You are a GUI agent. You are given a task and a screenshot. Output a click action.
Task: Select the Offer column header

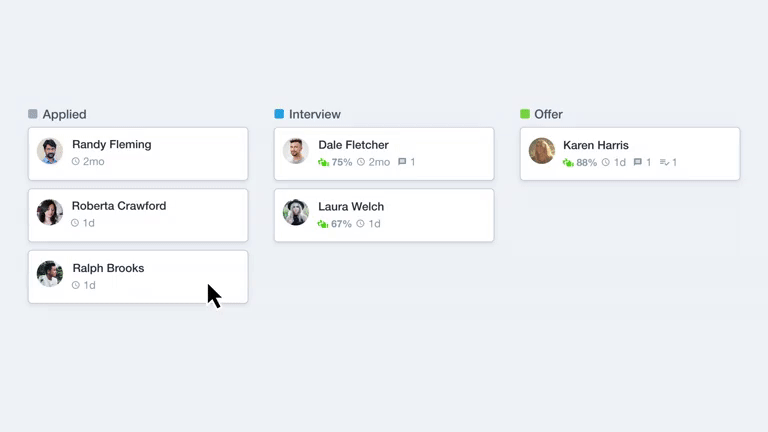tap(548, 114)
